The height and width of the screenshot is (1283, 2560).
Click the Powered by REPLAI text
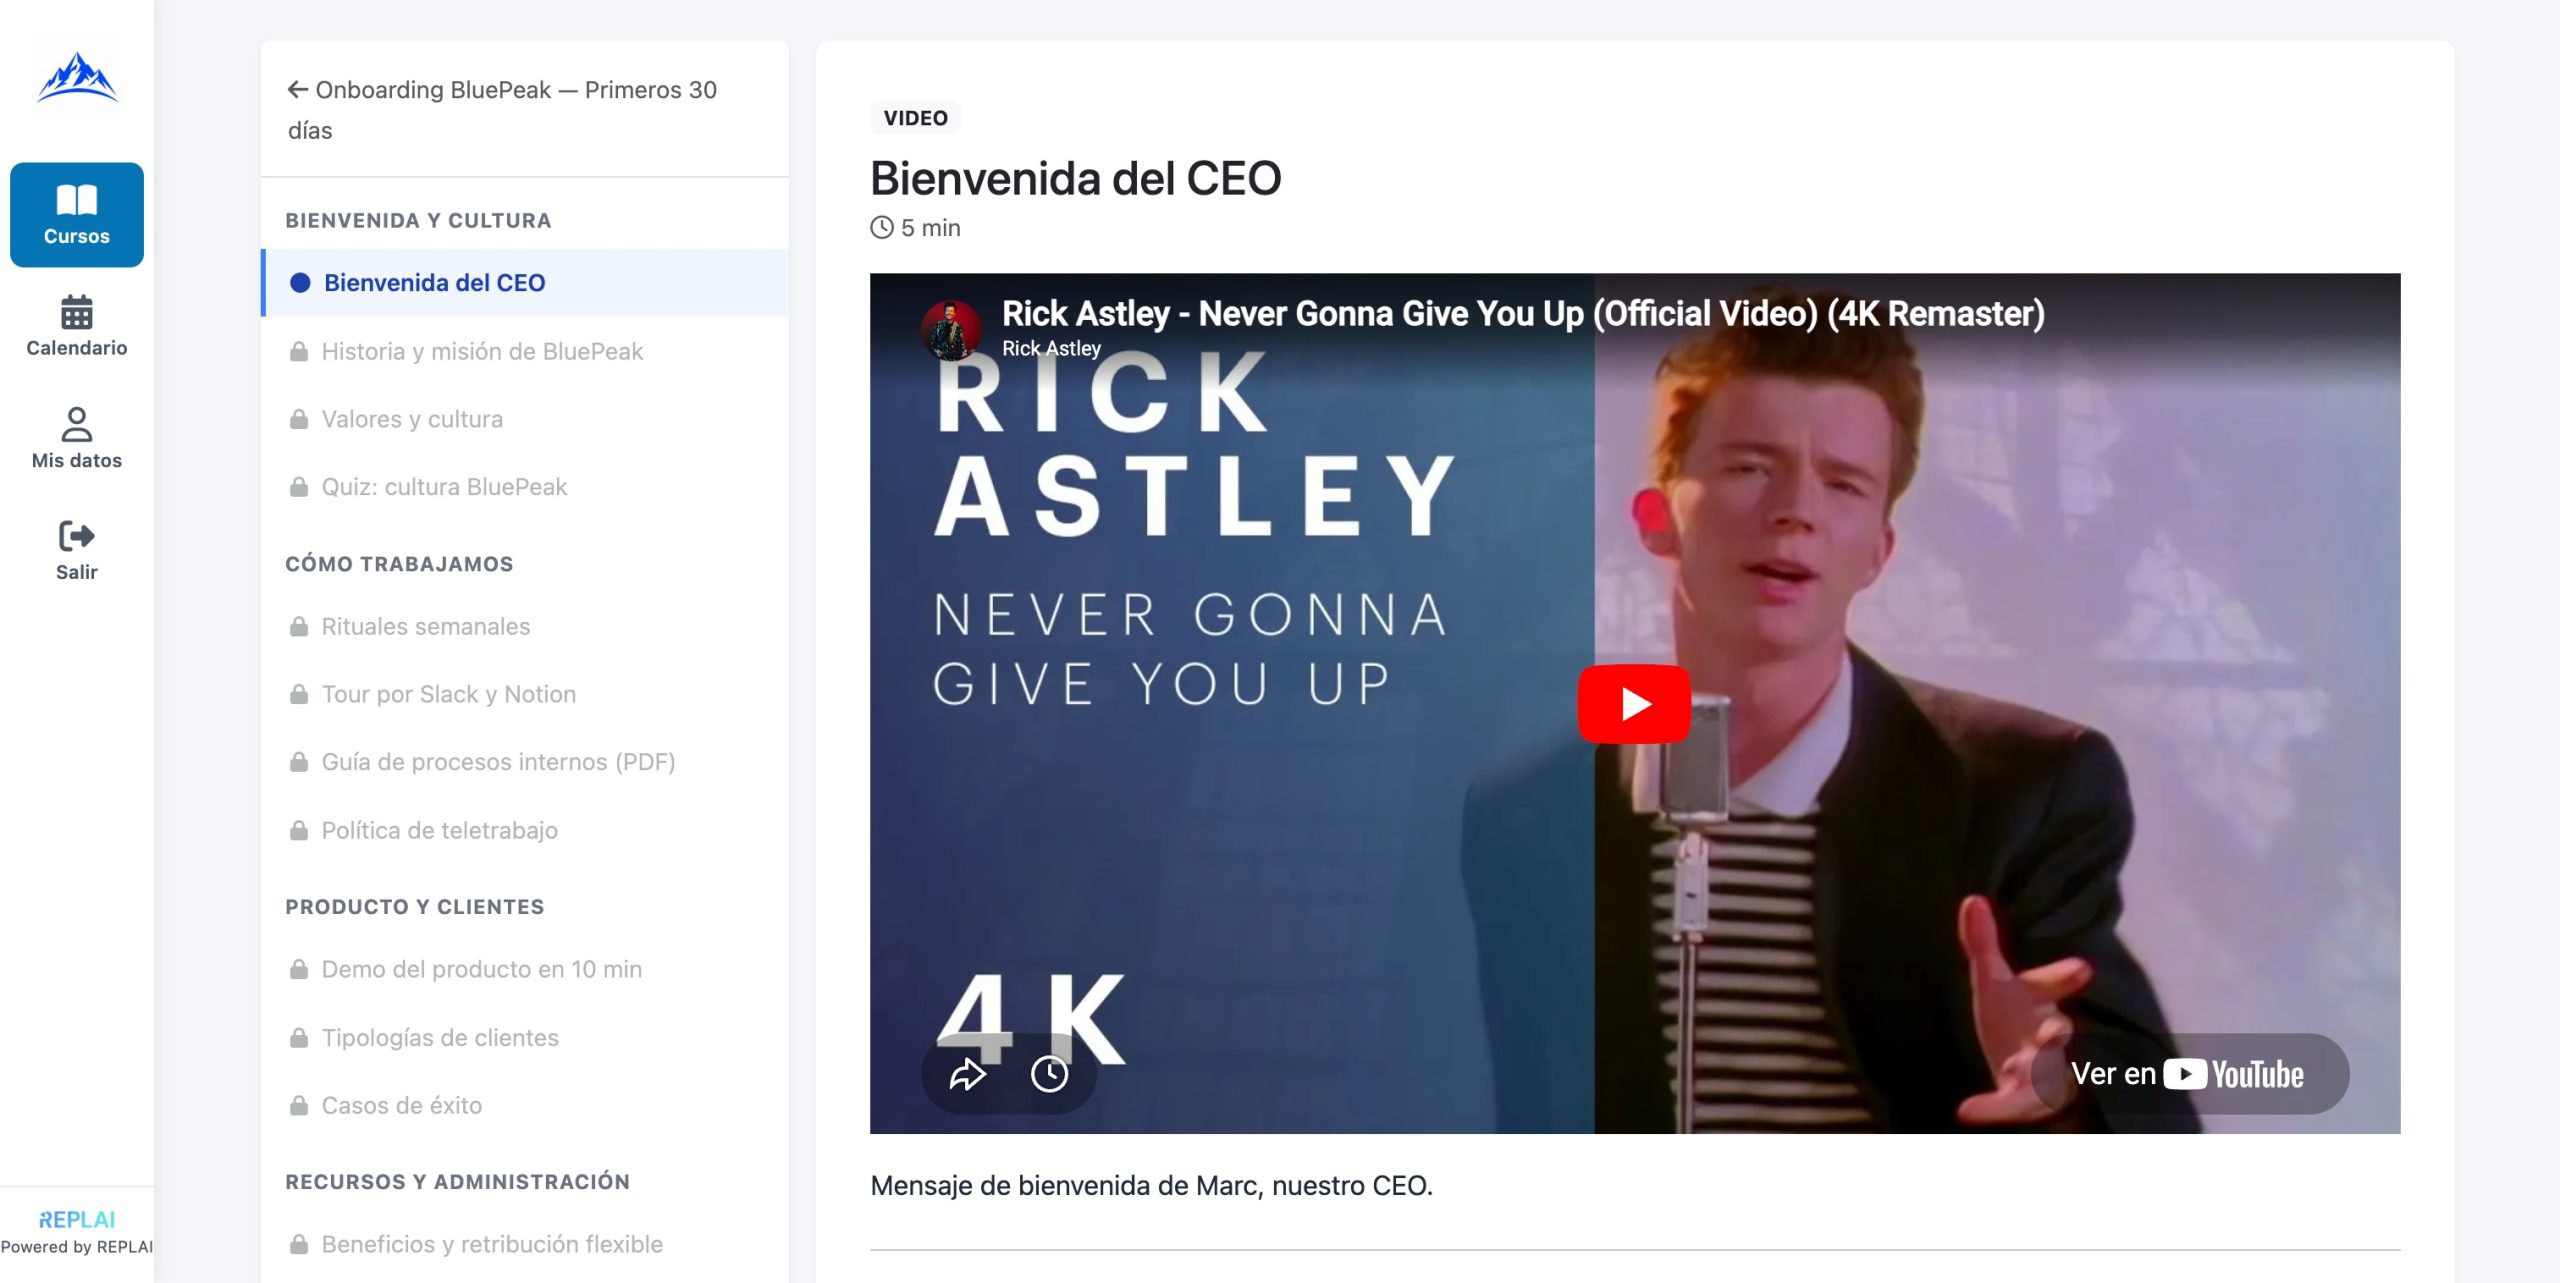(x=77, y=1247)
